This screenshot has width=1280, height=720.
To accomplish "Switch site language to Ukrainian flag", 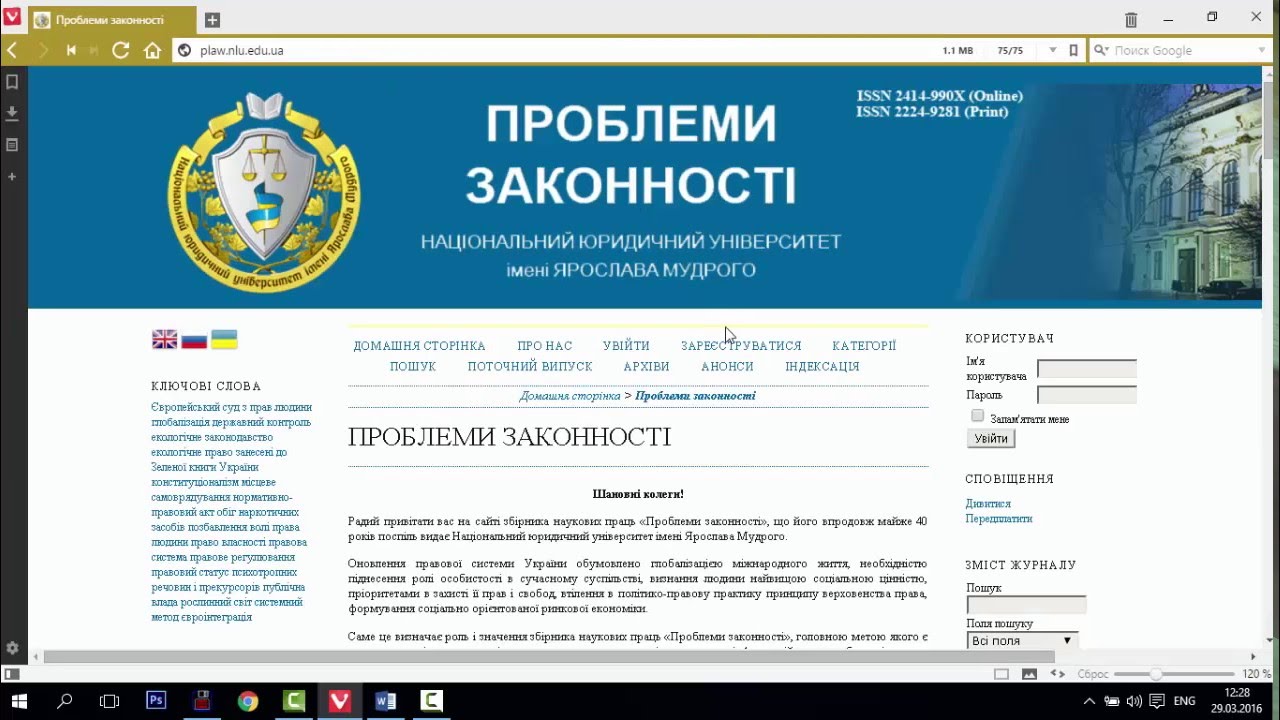I will (x=224, y=340).
